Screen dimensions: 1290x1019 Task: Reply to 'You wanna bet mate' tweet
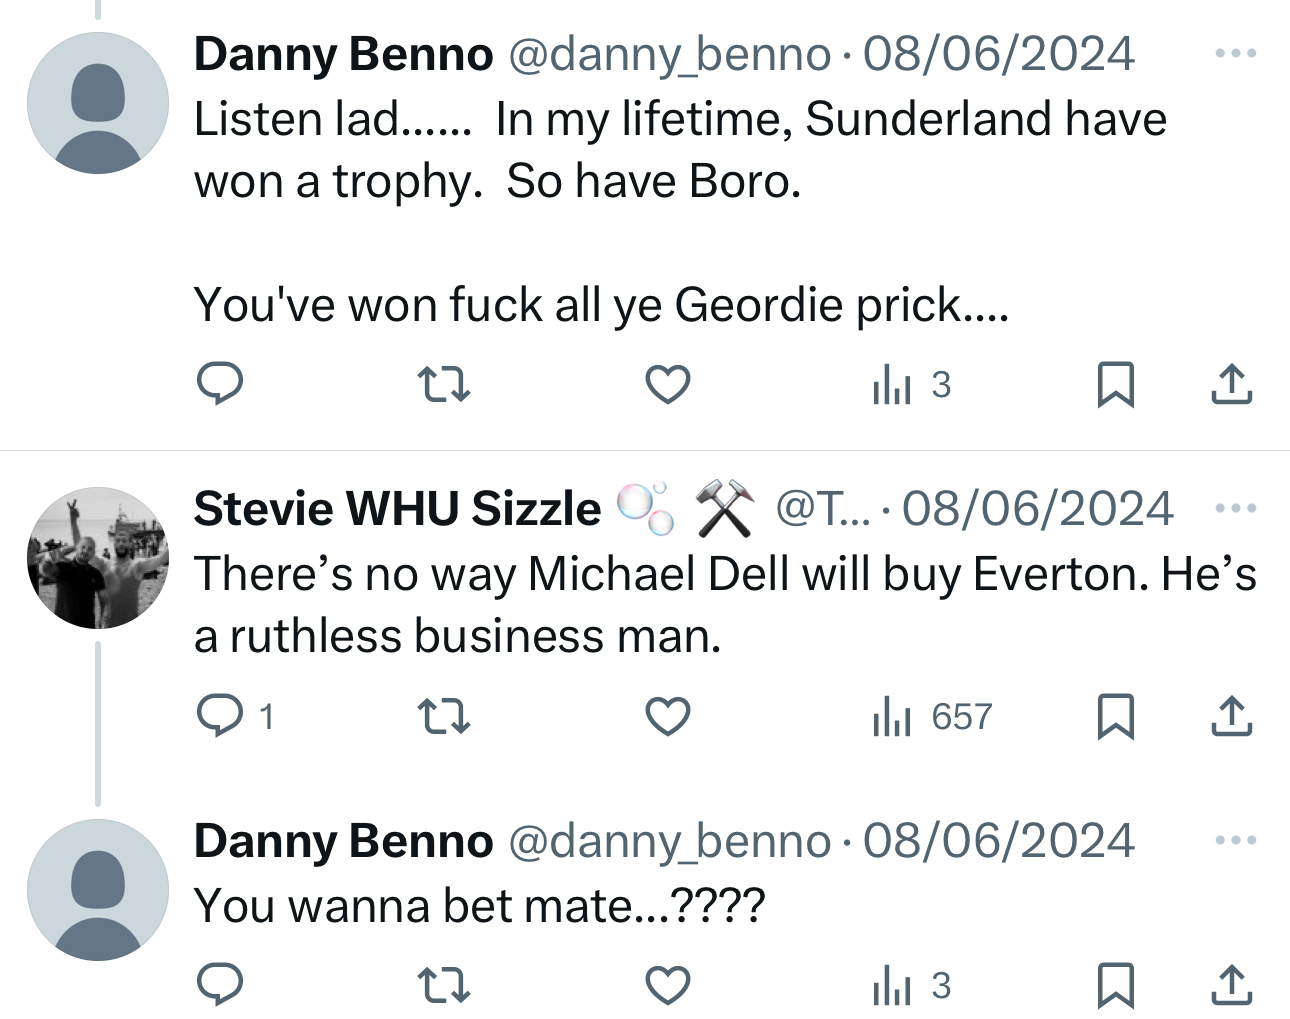(220, 985)
